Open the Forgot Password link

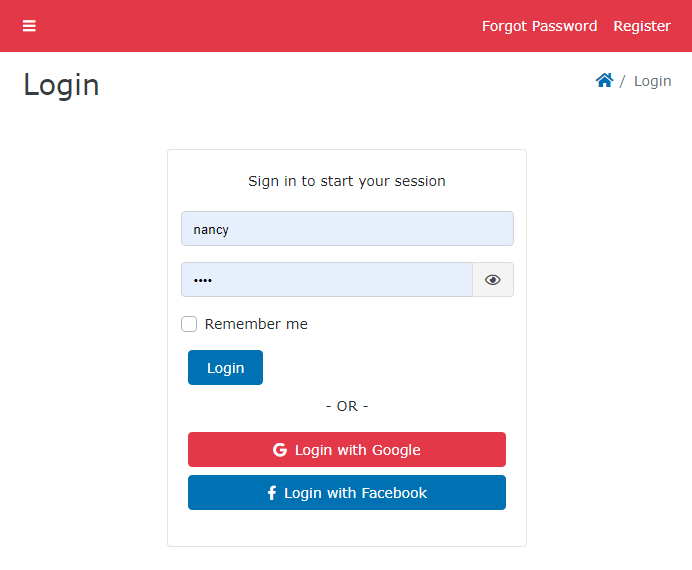[539, 26]
